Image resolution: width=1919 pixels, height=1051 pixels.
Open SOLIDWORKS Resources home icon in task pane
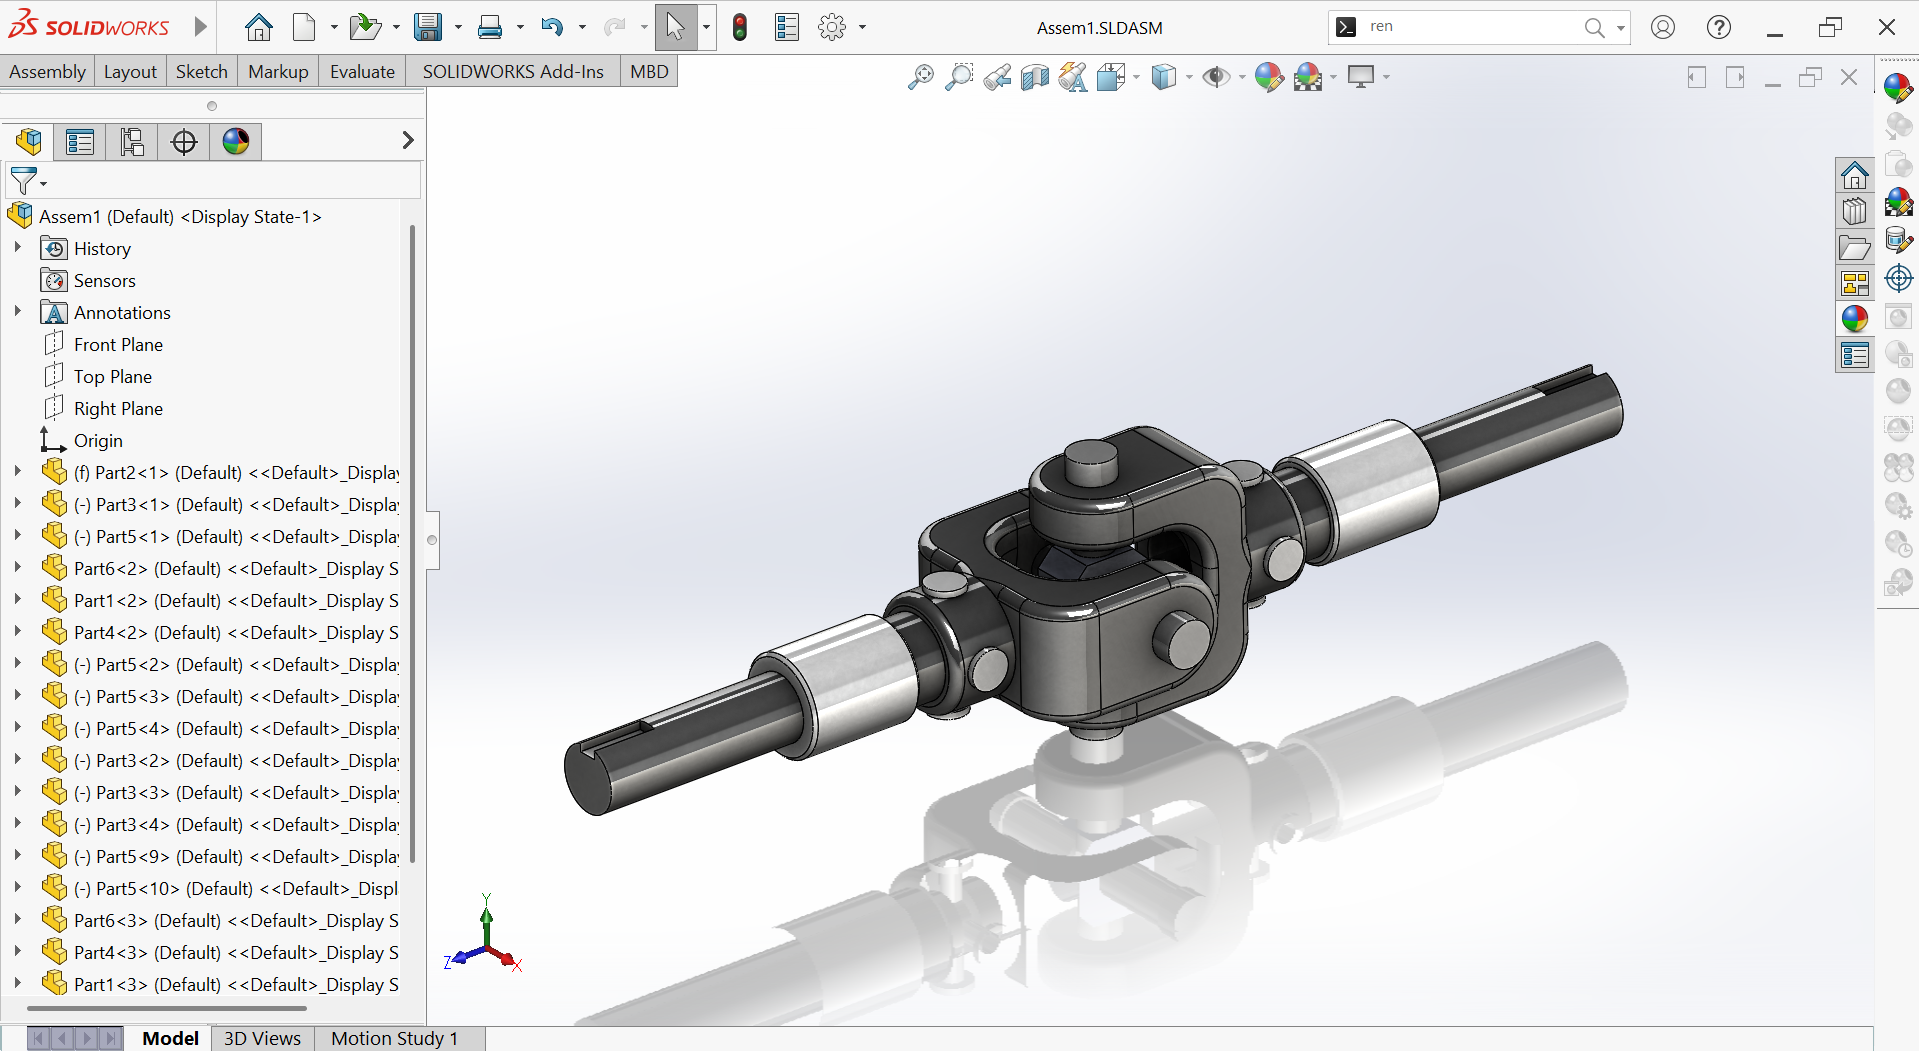click(x=1855, y=176)
